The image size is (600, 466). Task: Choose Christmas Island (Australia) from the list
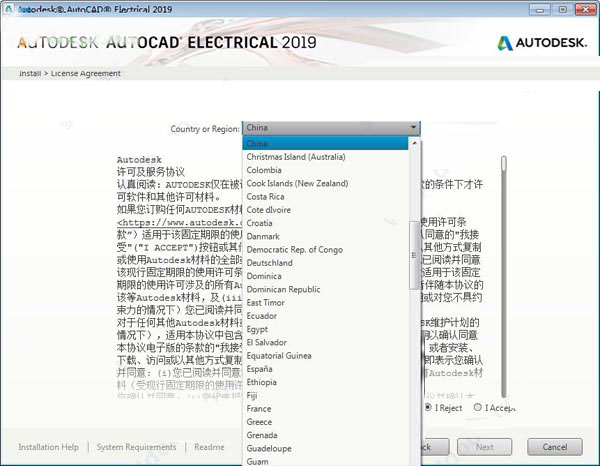[x=326, y=157]
